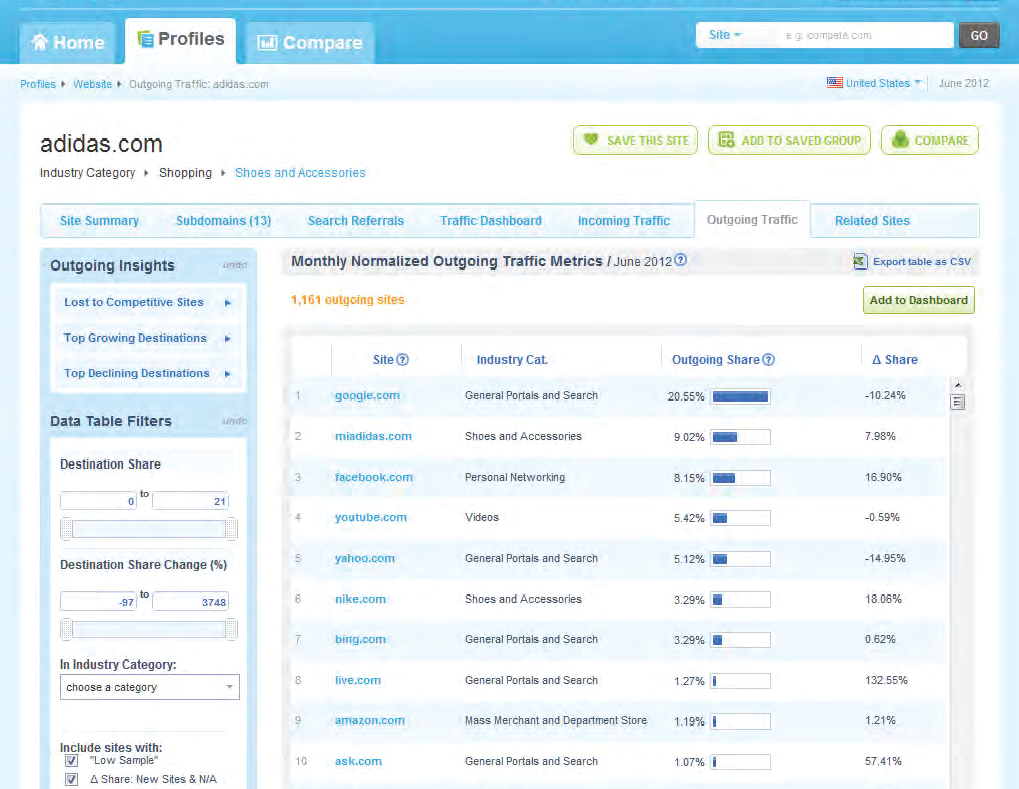Click Share Change maximum field showing 3748
The image size is (1019, 789).
point(190,602)
